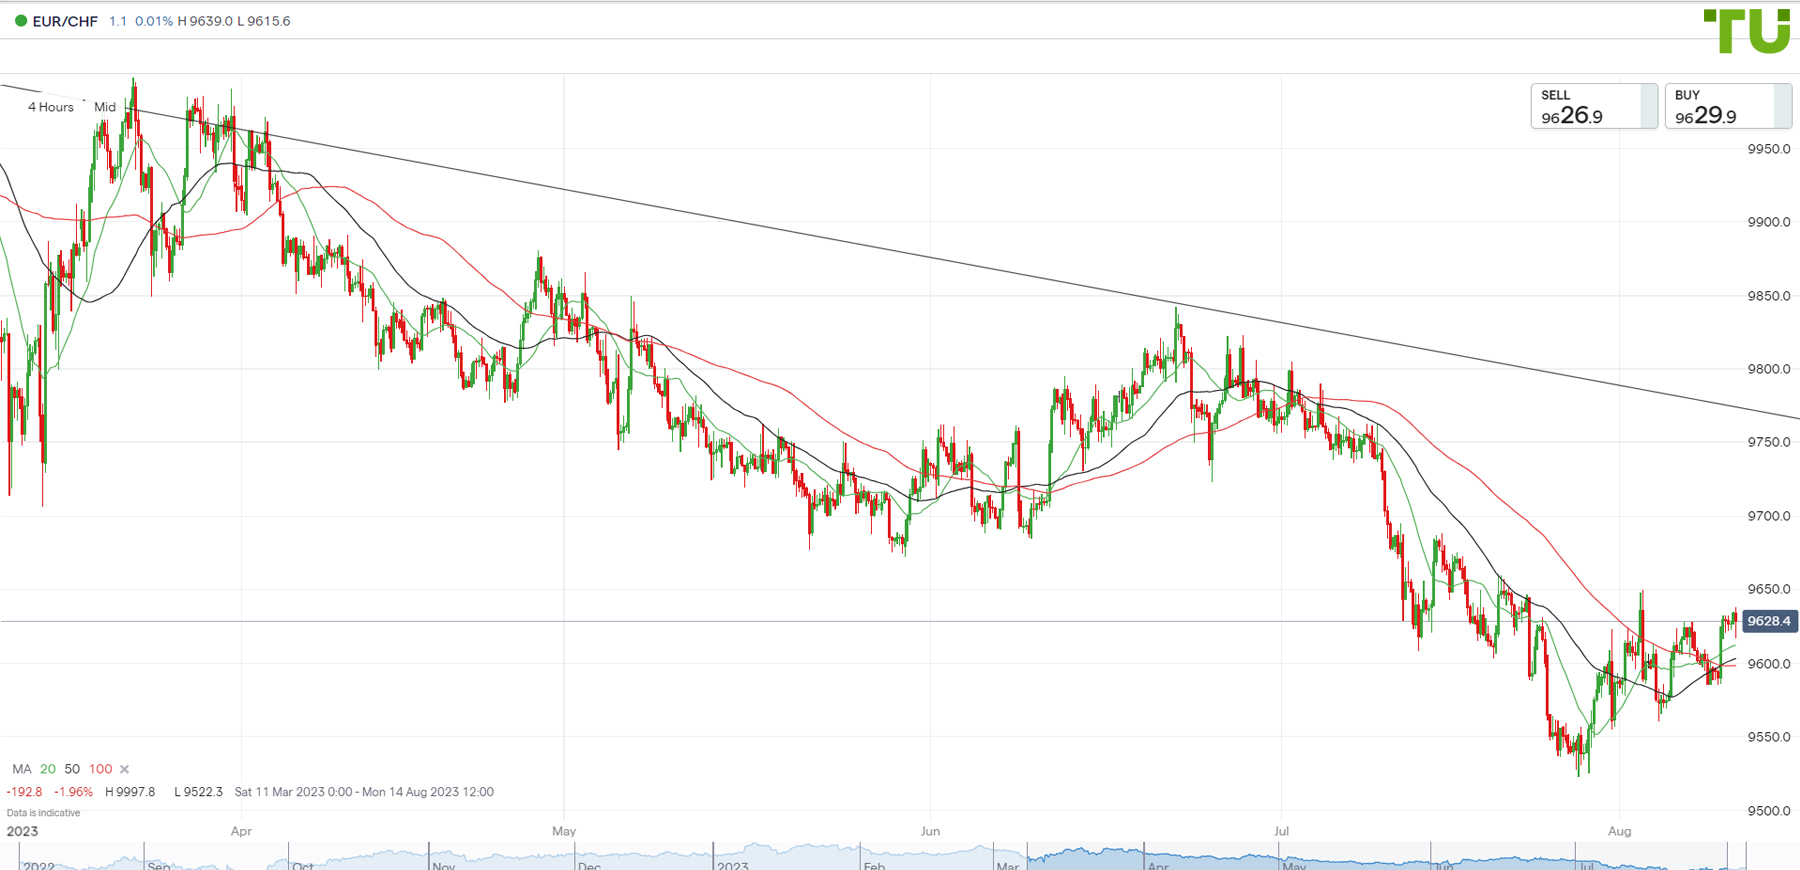Click the 9950.0 price axis label

coord(1769,149)
